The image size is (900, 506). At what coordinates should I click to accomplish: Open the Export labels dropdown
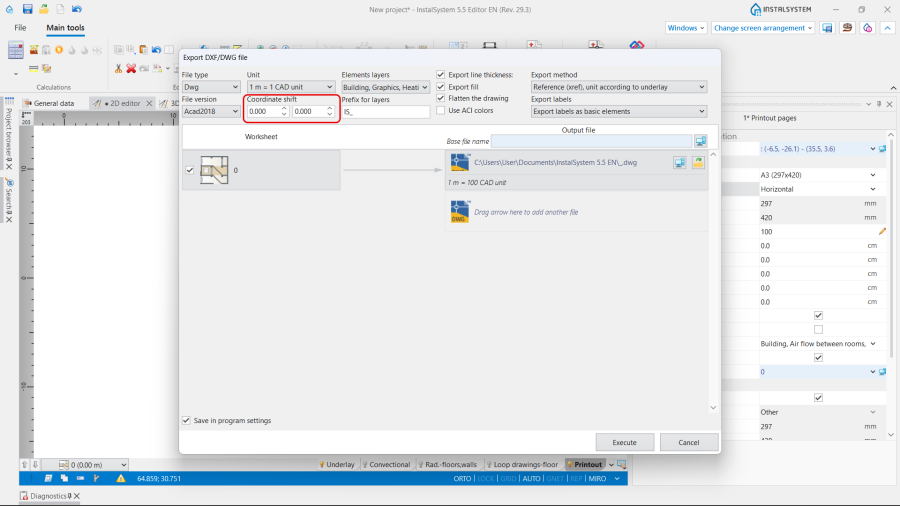pos(619,111)
